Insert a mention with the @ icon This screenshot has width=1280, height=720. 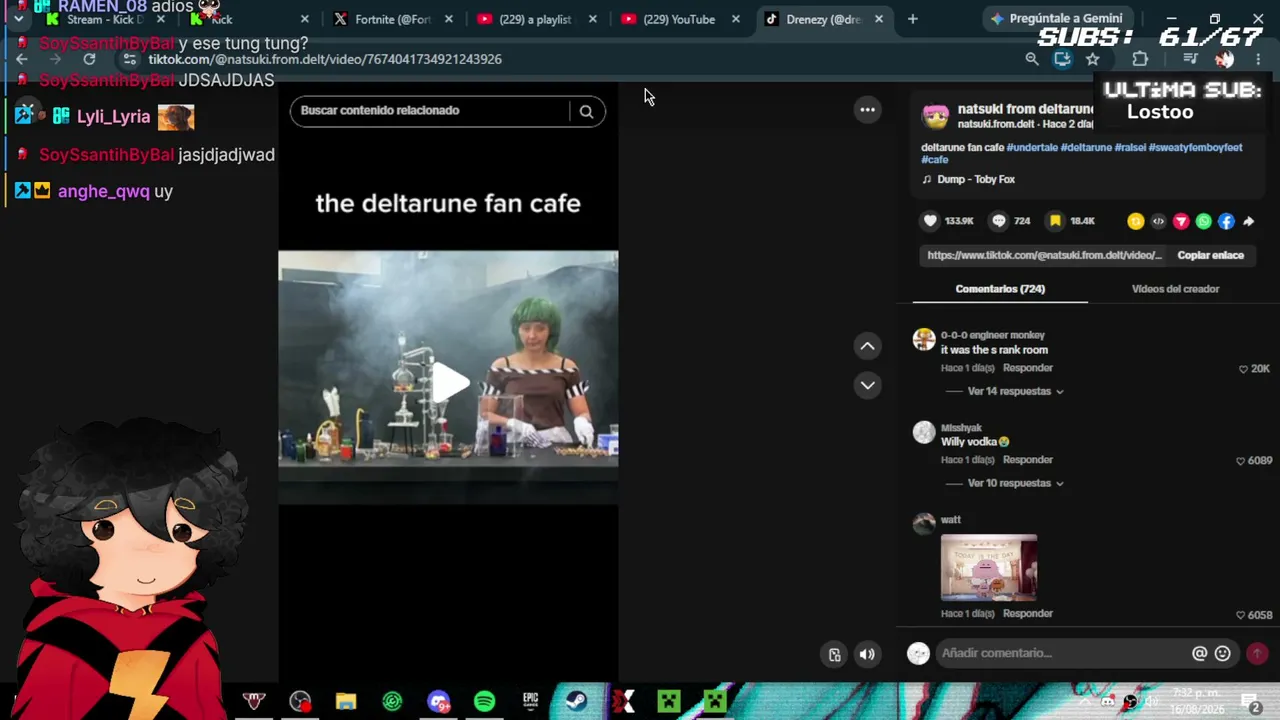tap(1199, 653)
